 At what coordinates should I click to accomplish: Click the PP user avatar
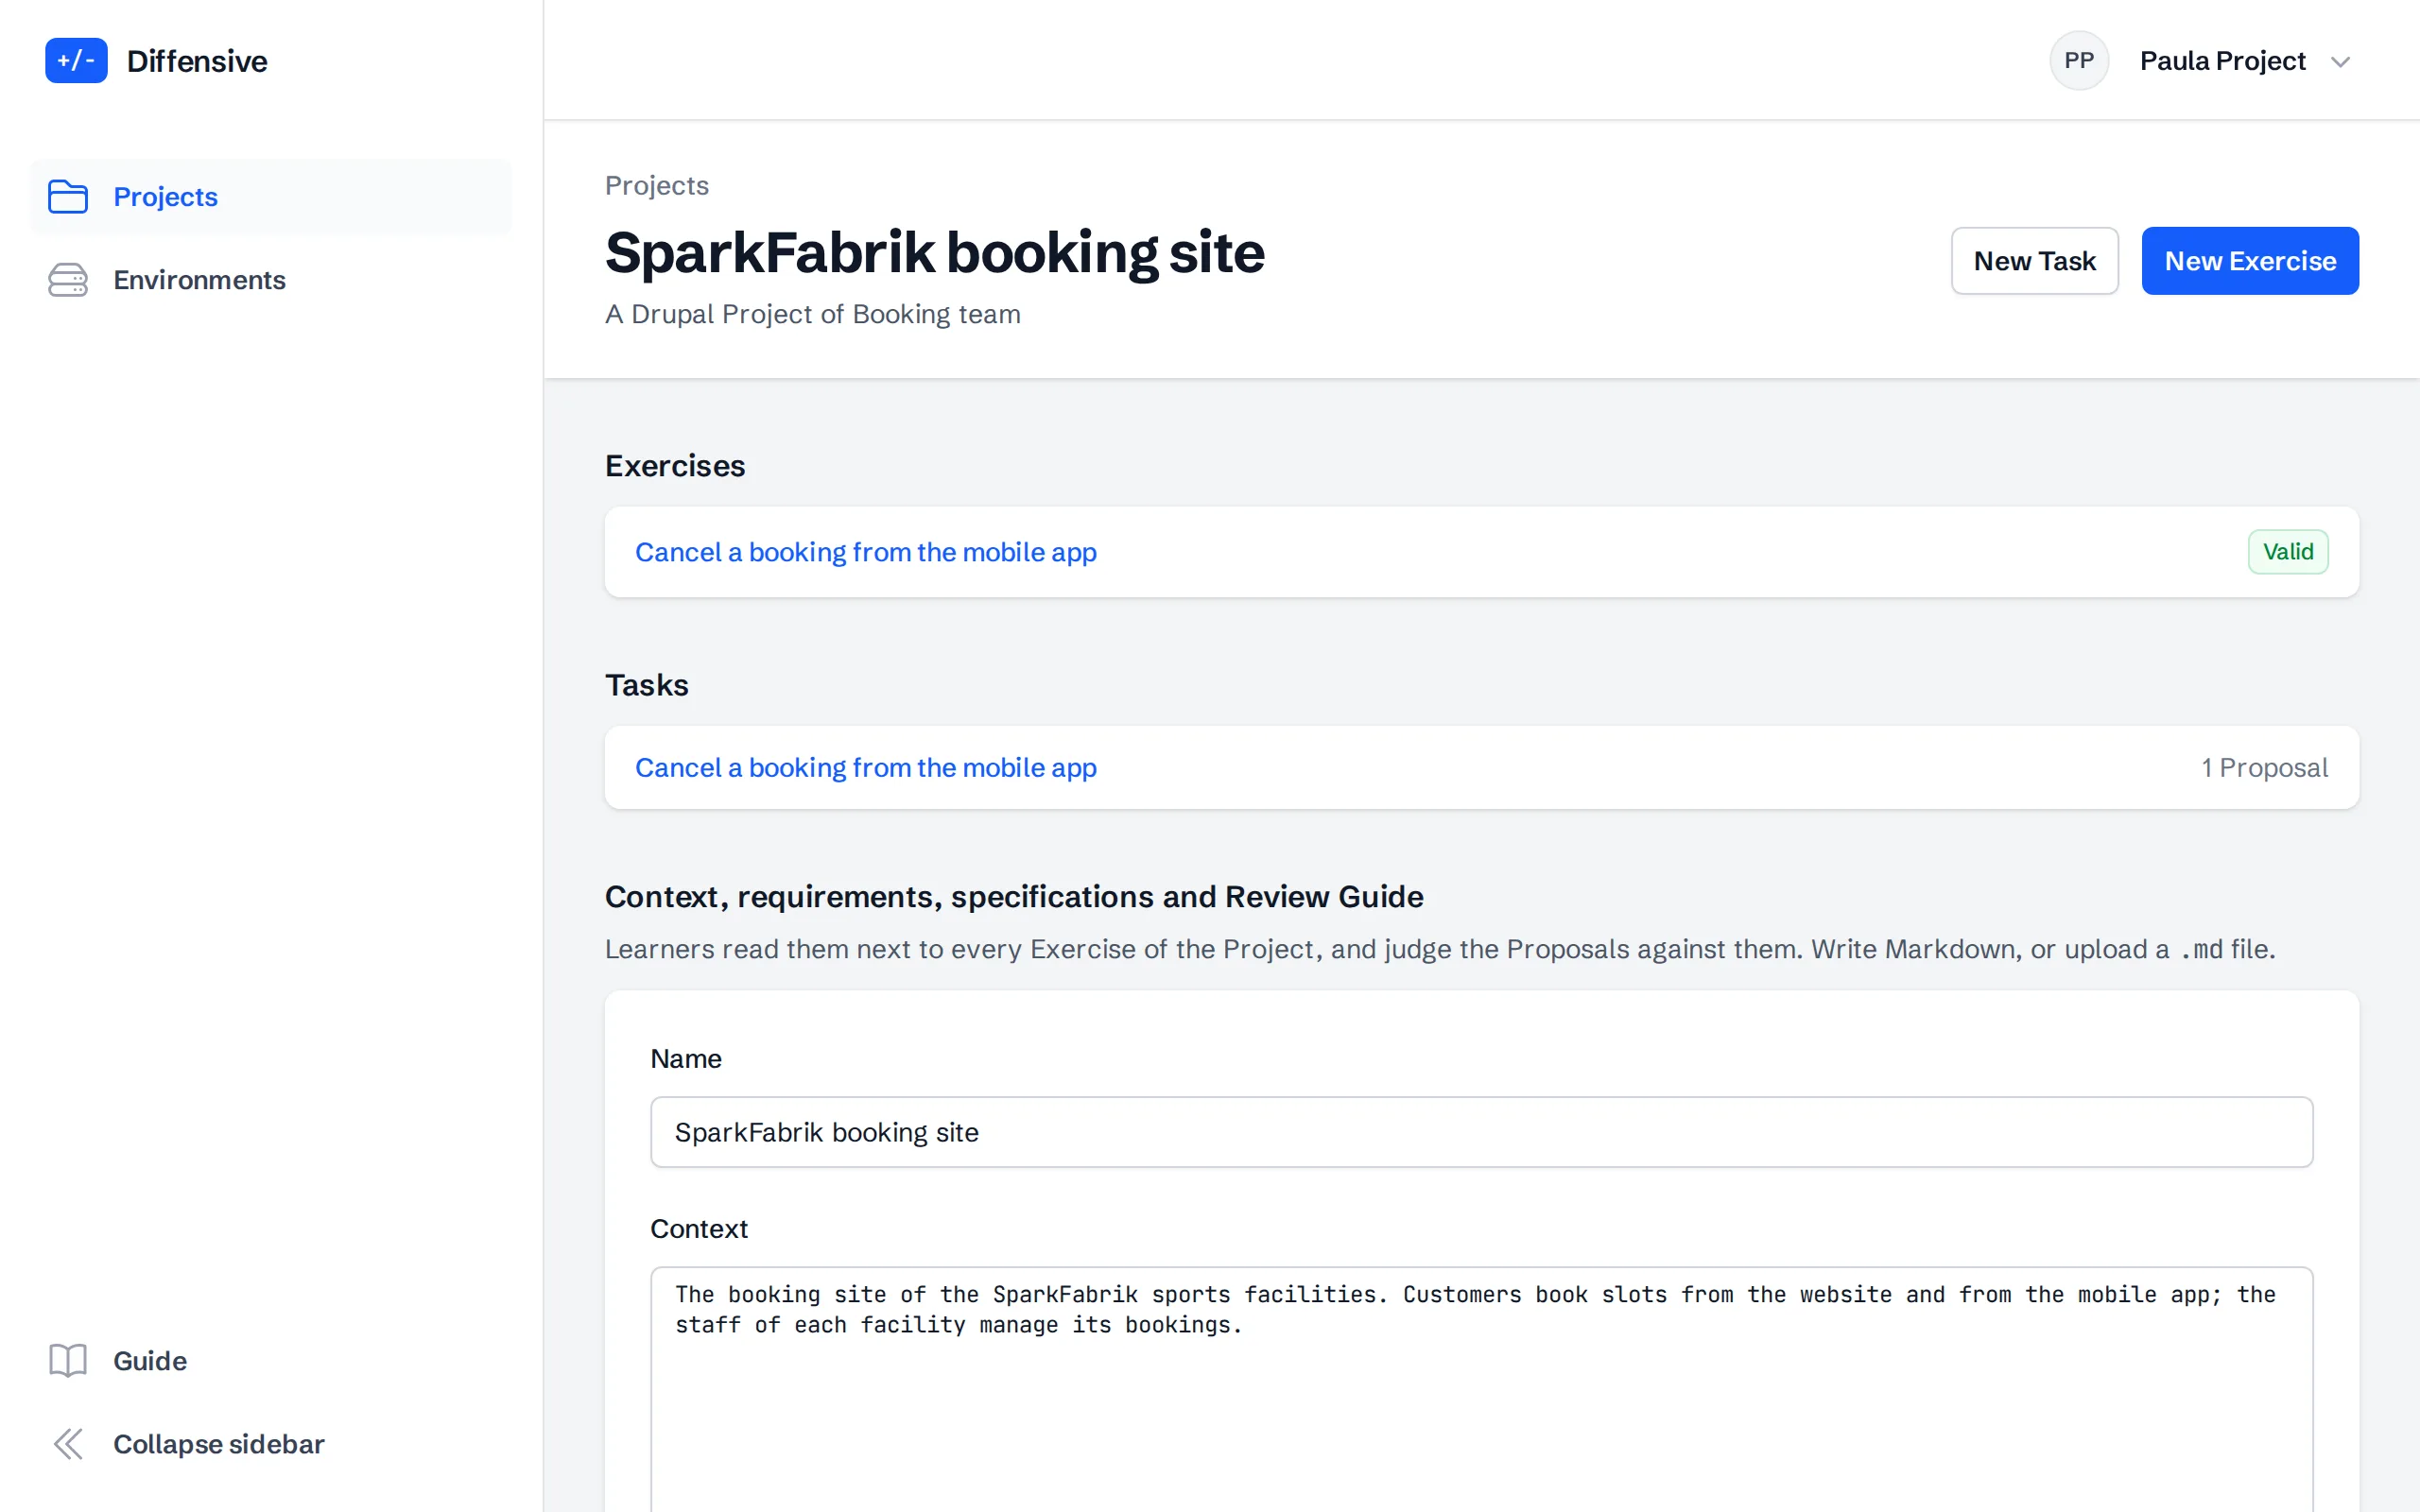2079,61
